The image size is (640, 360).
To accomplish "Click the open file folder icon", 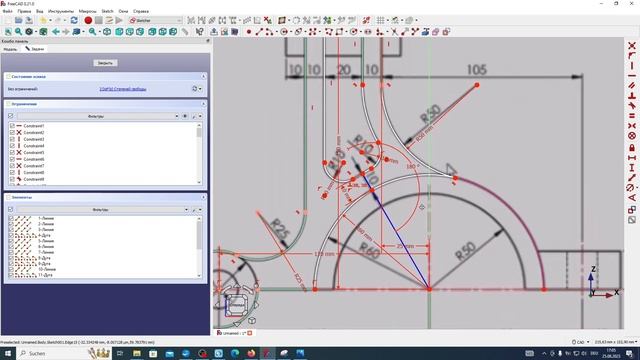I will (x=18, y=20).
